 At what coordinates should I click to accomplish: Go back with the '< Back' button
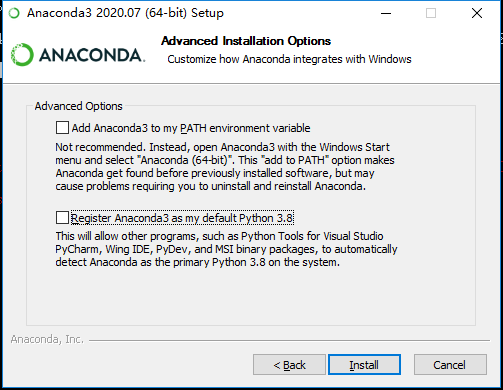click(289, 365)
